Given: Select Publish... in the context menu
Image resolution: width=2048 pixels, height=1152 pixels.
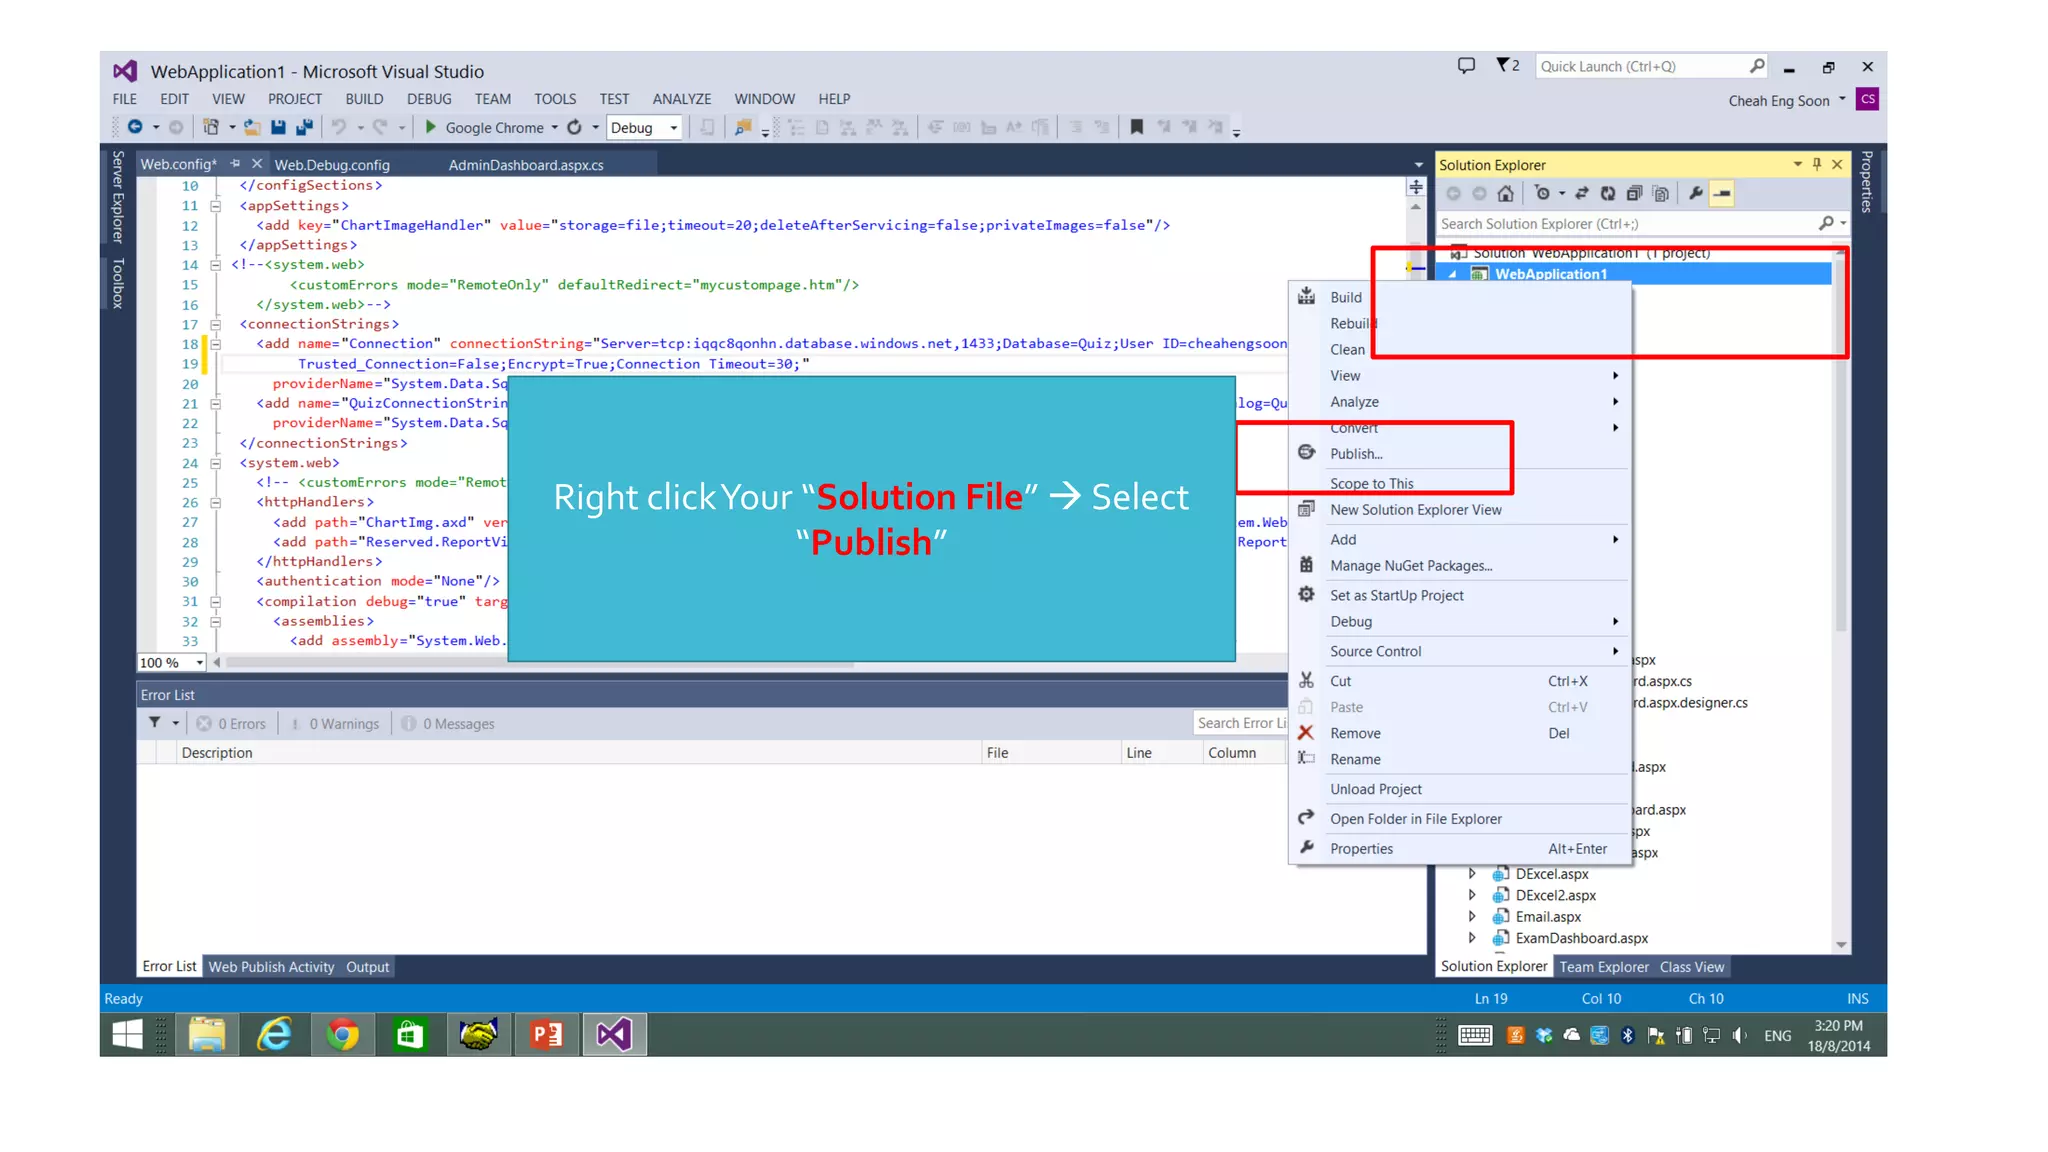Looking at the screenshot, I should click(x=1356, y=453).
